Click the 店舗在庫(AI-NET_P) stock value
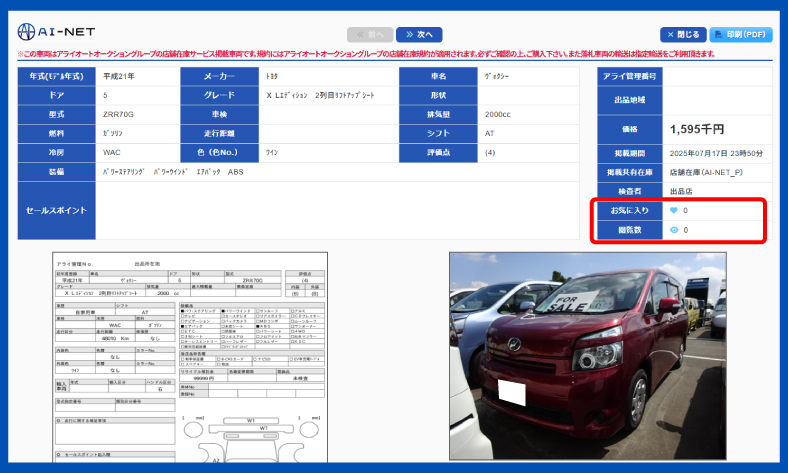The width and height of the screenshot is (788, 473). tap(706, 172)
